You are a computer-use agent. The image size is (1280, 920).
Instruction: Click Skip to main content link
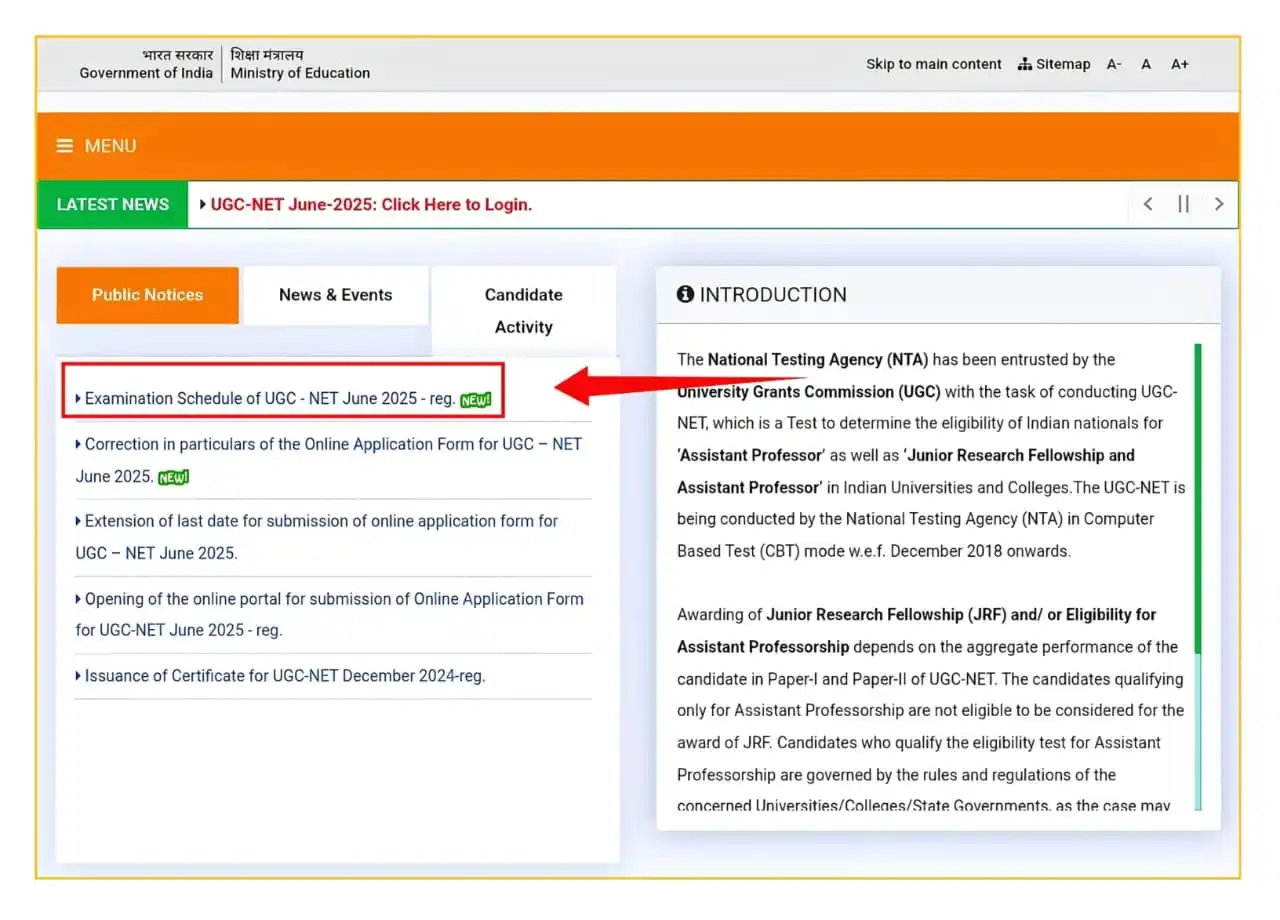933,64
